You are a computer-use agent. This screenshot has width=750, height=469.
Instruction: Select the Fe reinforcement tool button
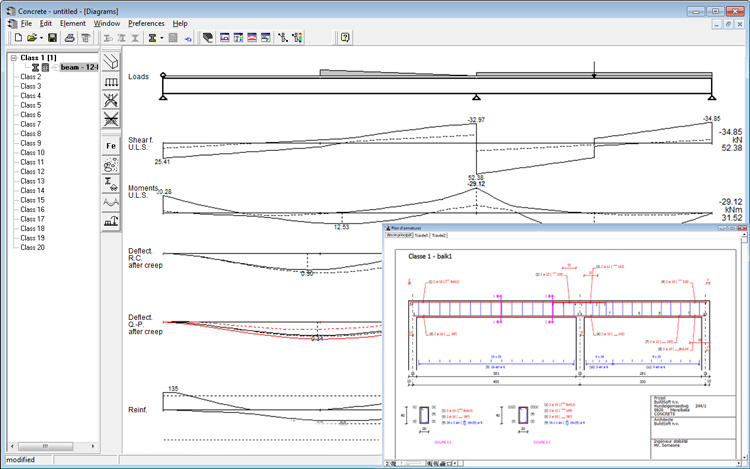point(111,146)
